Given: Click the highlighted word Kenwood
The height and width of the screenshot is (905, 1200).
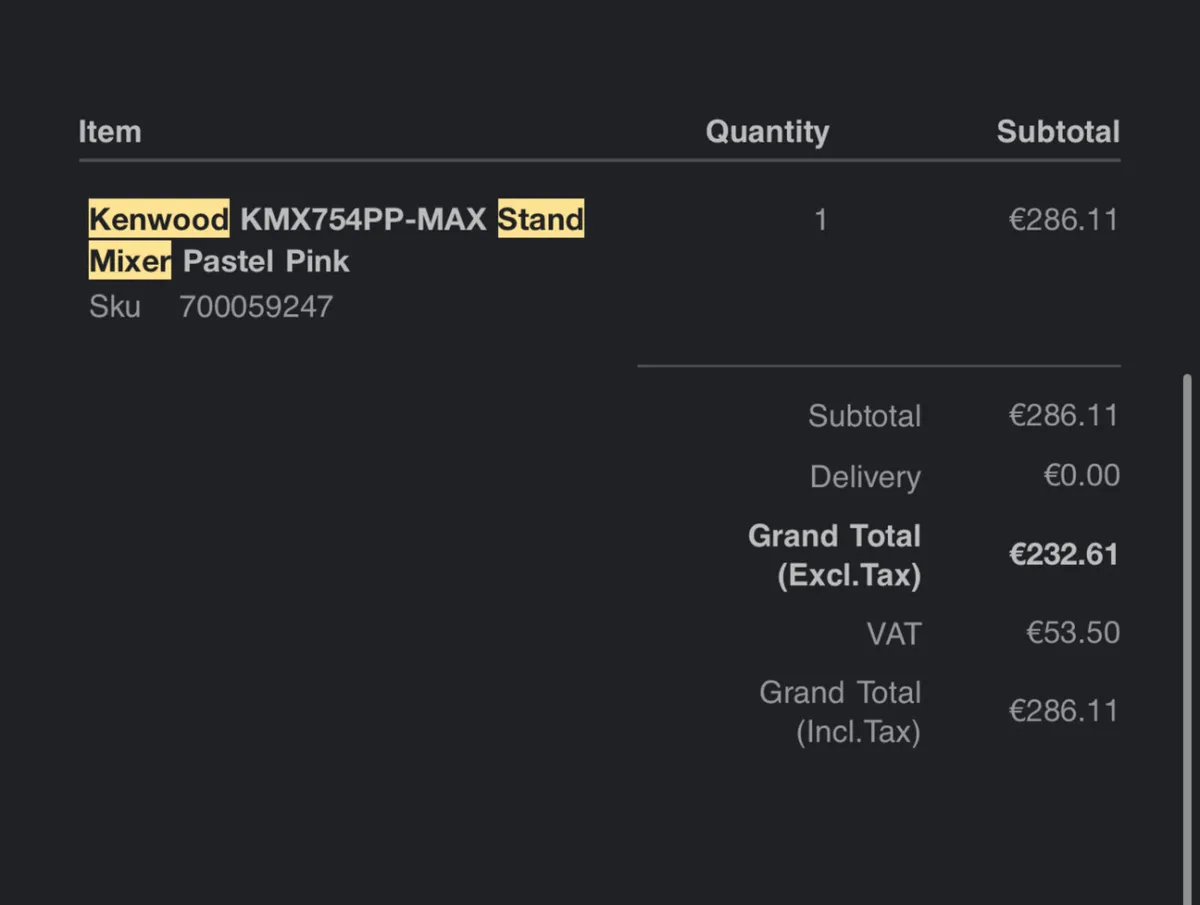Looking at the screenshot, I should coord(159,219).
